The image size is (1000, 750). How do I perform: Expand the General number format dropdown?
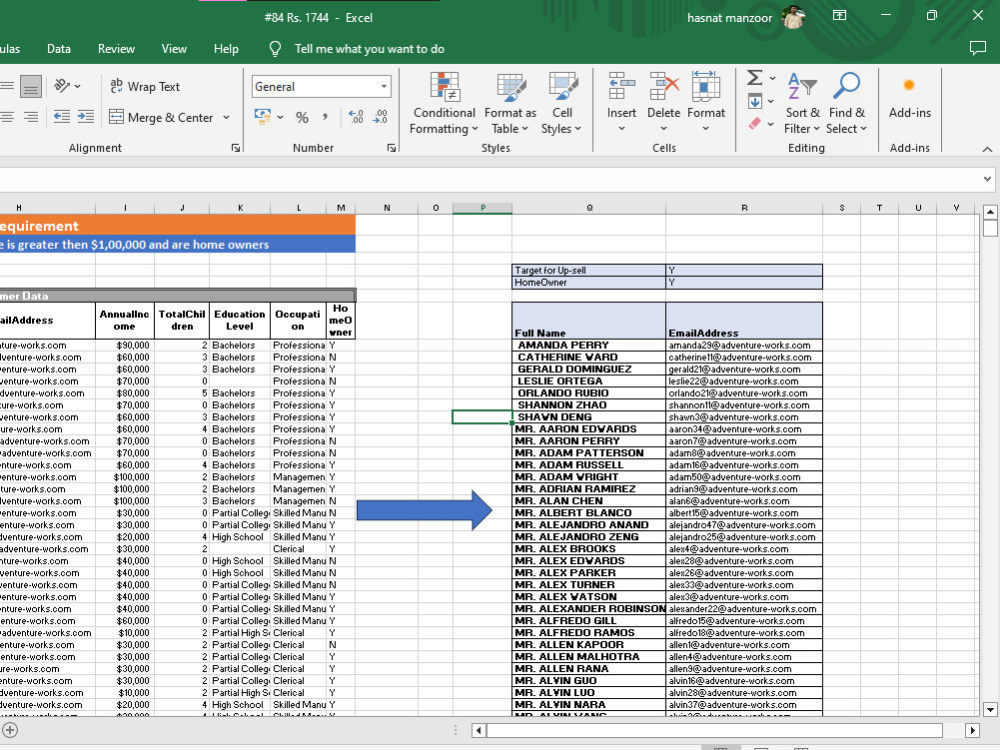click(x=384, y=87)
